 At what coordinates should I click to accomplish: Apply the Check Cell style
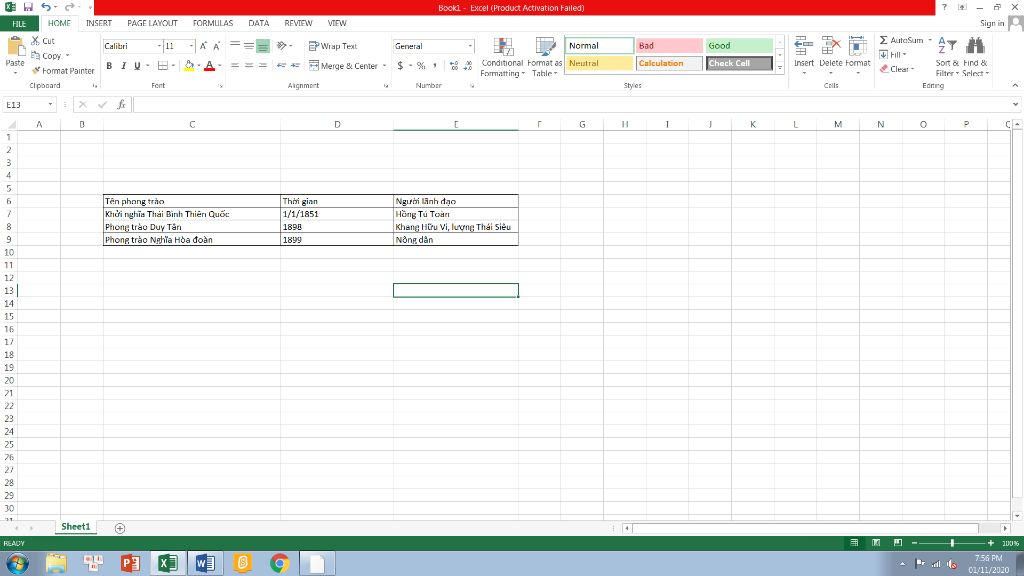[739, 63]
